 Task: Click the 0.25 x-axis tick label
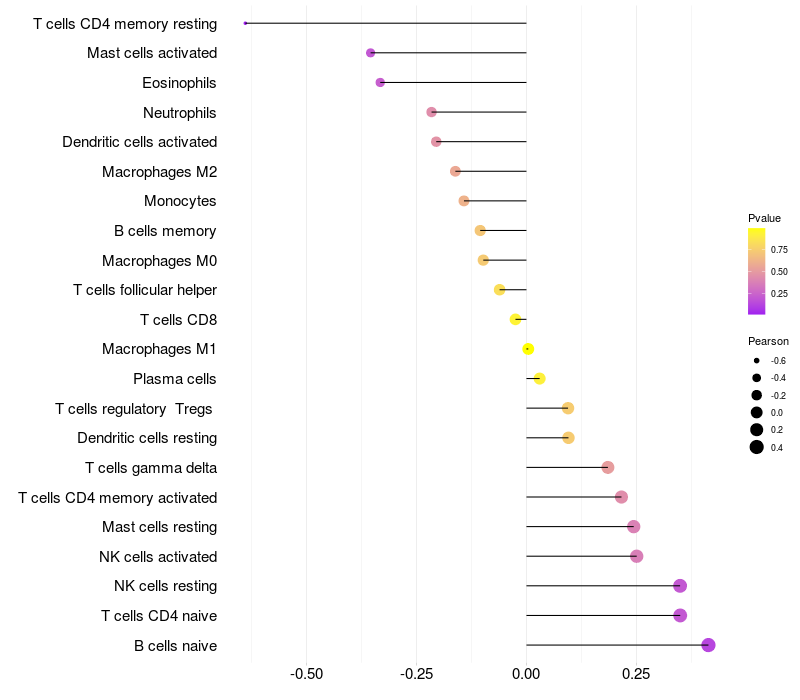pyautogui.click(x=636, y=674)
